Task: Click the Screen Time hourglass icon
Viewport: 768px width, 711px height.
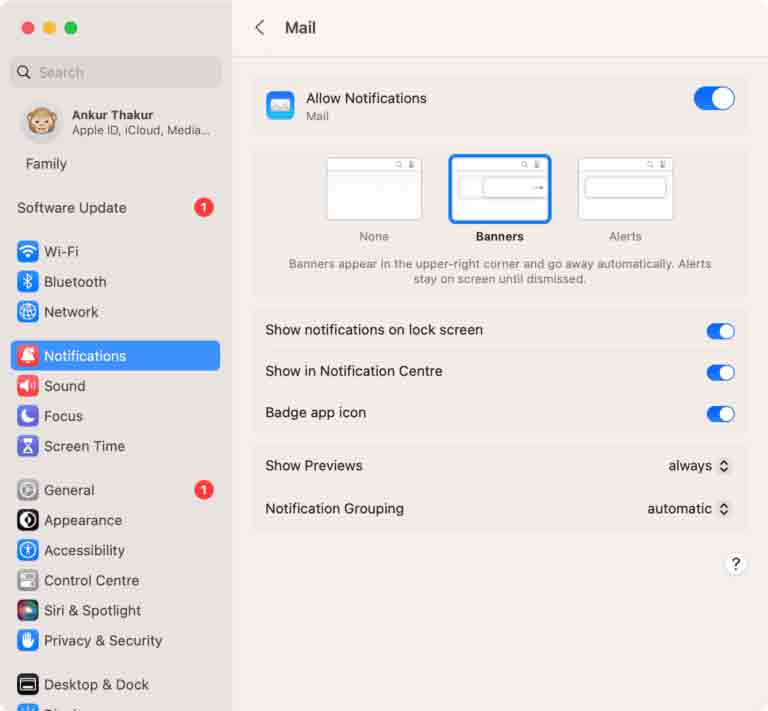Action: 28,446
